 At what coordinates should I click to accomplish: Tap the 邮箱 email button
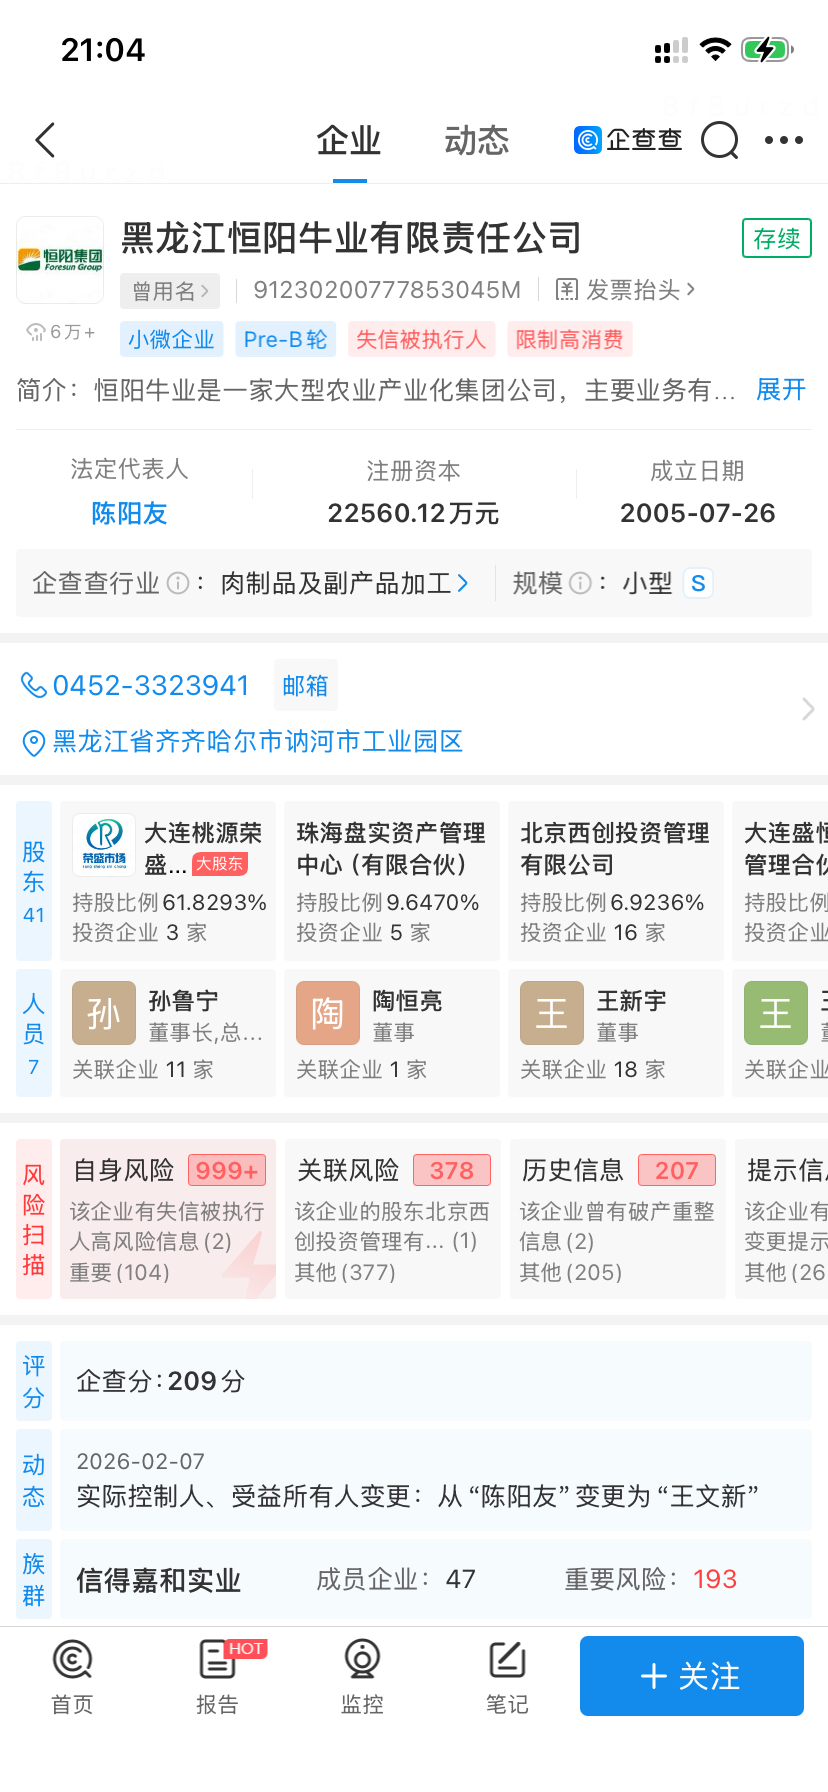tap(305, 686)
